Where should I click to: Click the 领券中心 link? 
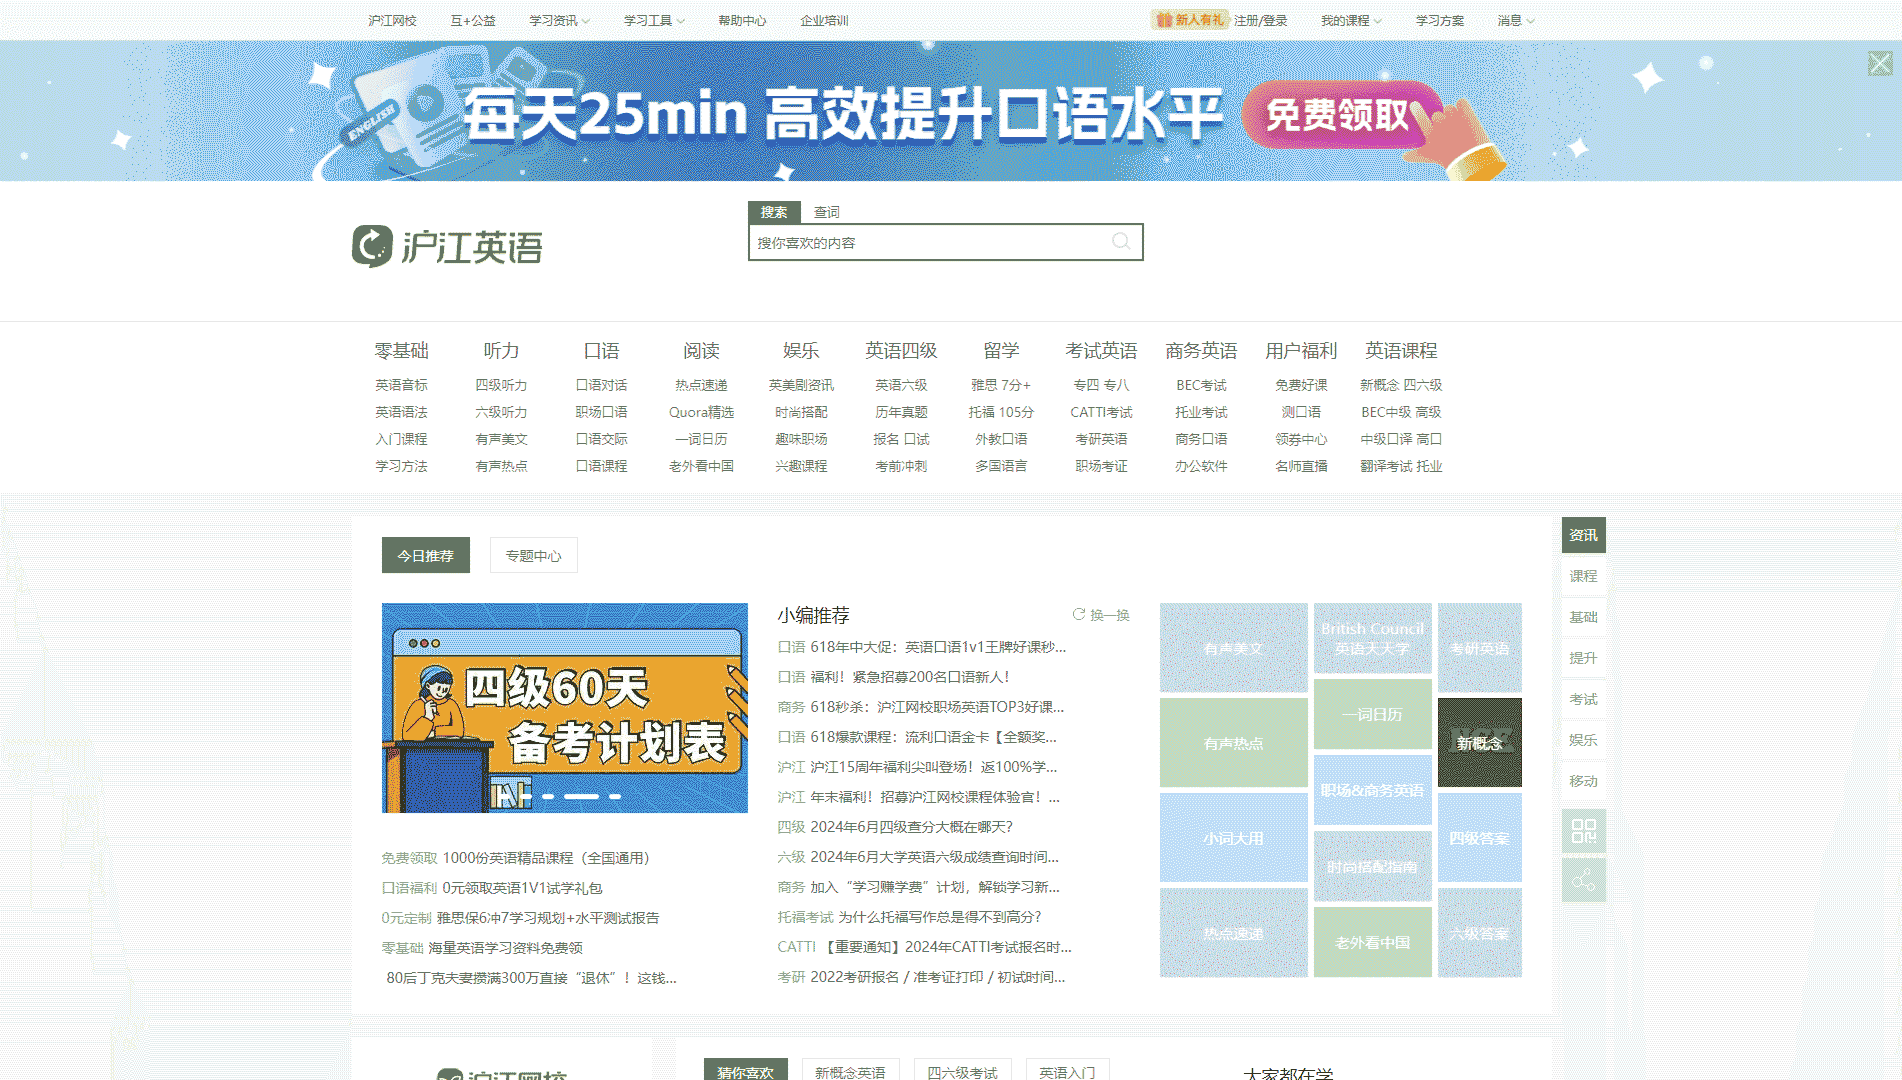[1301, 439]
